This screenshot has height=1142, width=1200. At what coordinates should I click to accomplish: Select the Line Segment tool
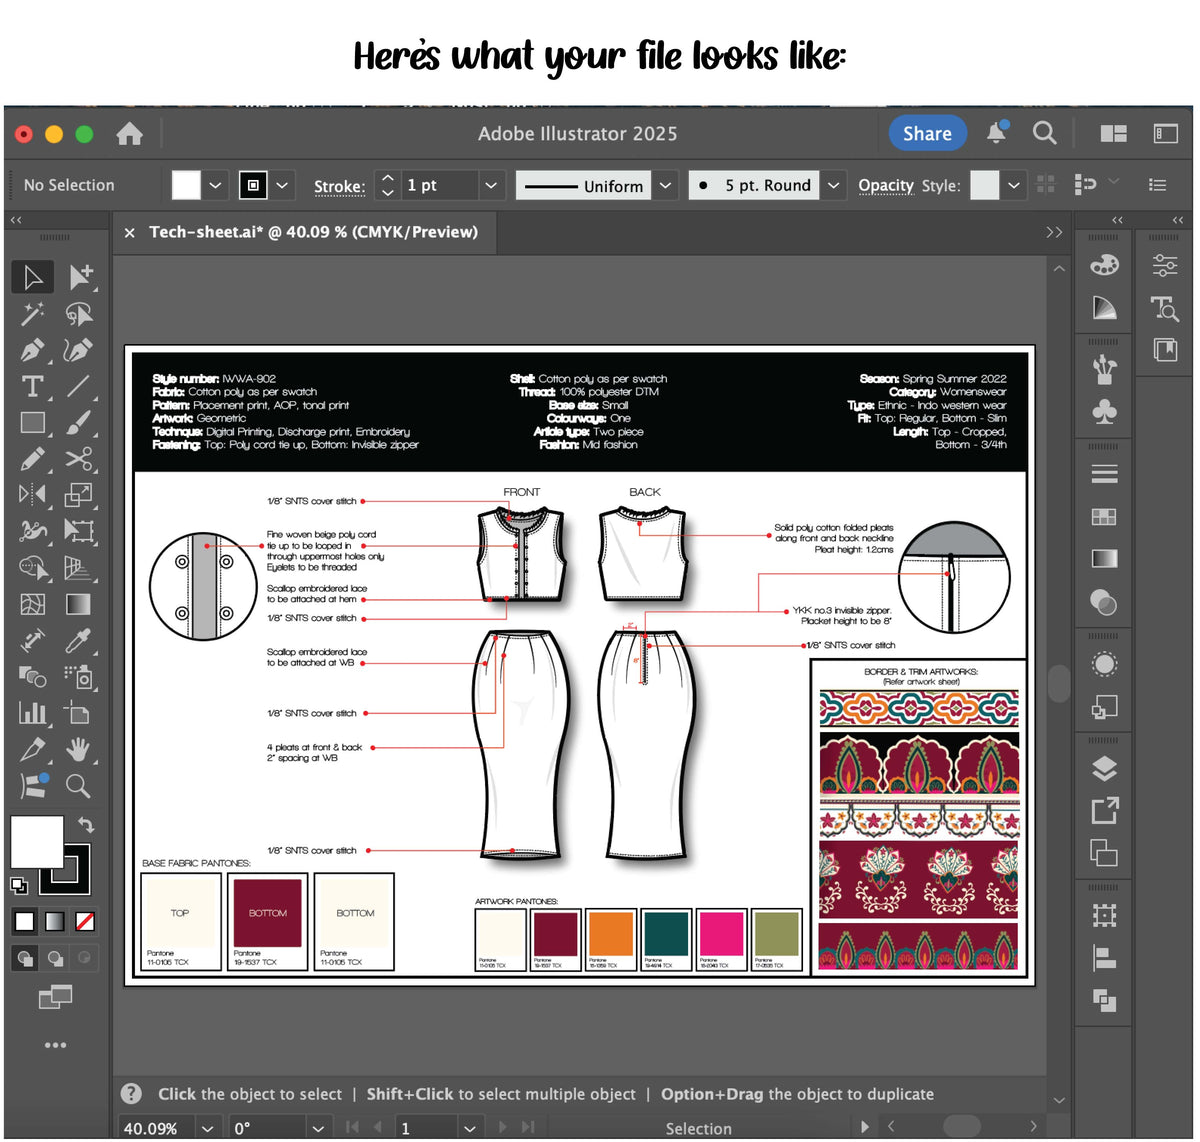pos(79,387)
